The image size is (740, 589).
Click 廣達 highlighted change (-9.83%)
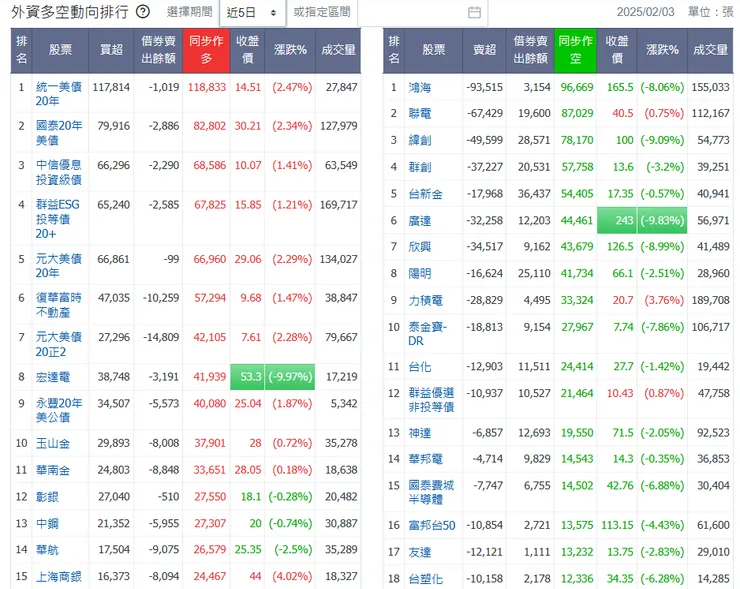662,220
